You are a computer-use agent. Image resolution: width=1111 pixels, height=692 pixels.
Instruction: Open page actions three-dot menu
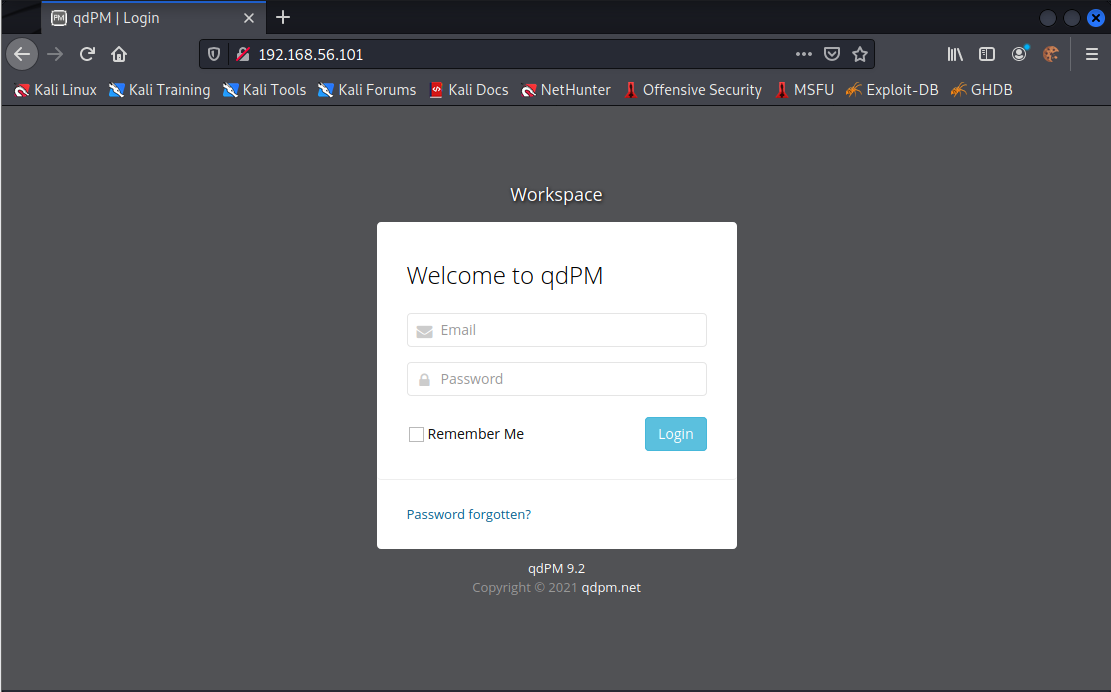803,54
